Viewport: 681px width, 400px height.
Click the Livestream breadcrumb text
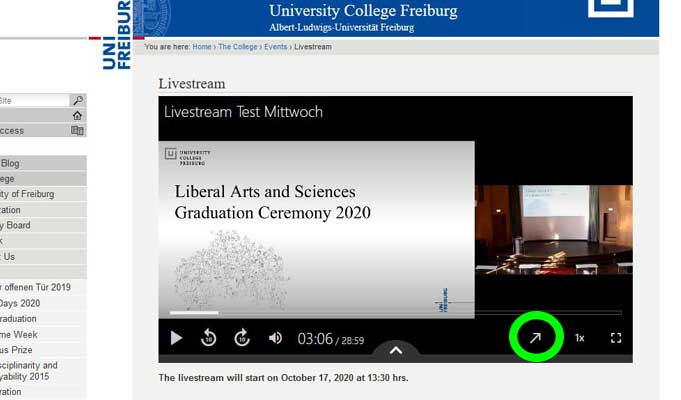pos(313,46)
